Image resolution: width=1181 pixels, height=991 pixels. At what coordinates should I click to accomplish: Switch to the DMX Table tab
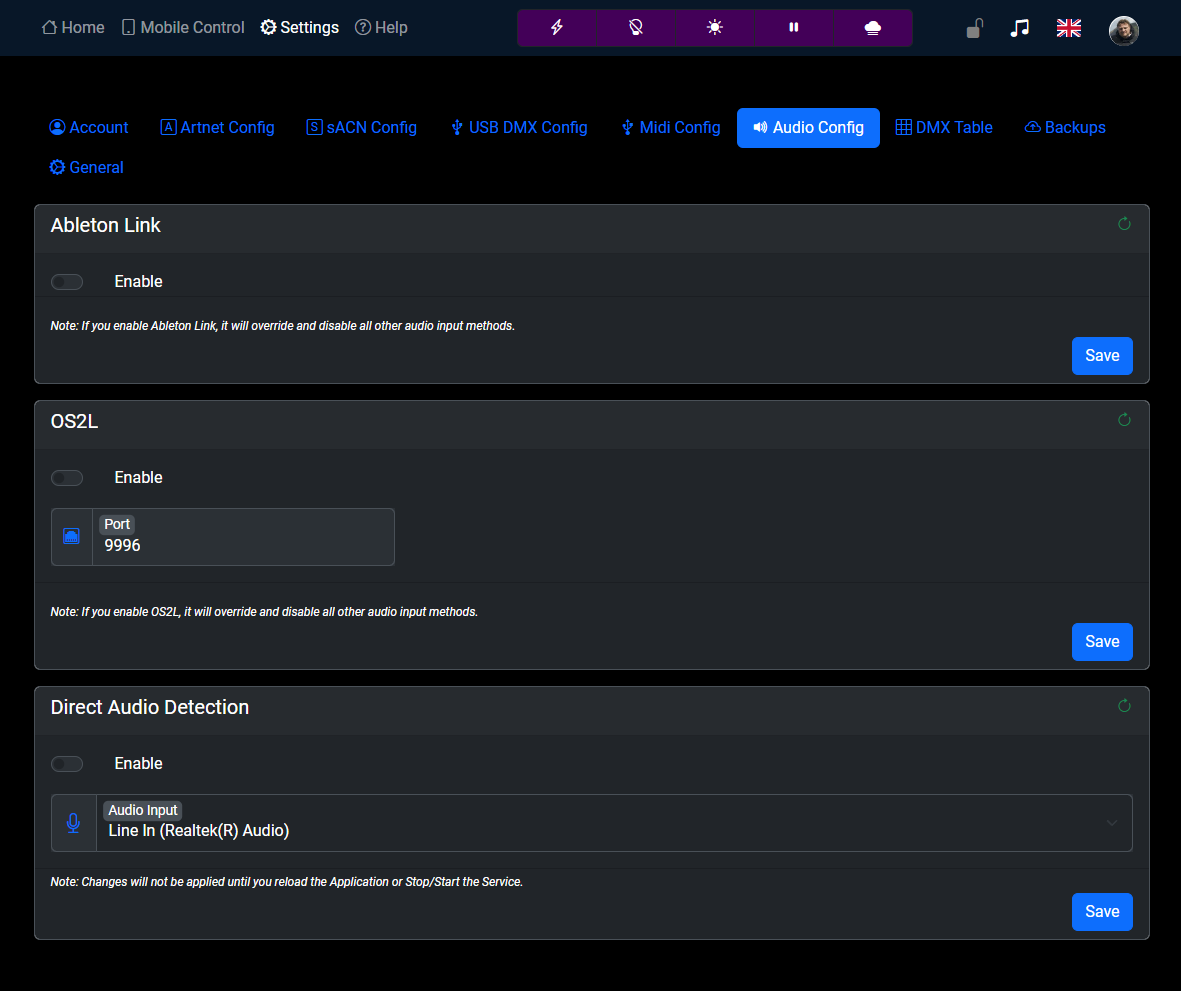click(943, 127)
